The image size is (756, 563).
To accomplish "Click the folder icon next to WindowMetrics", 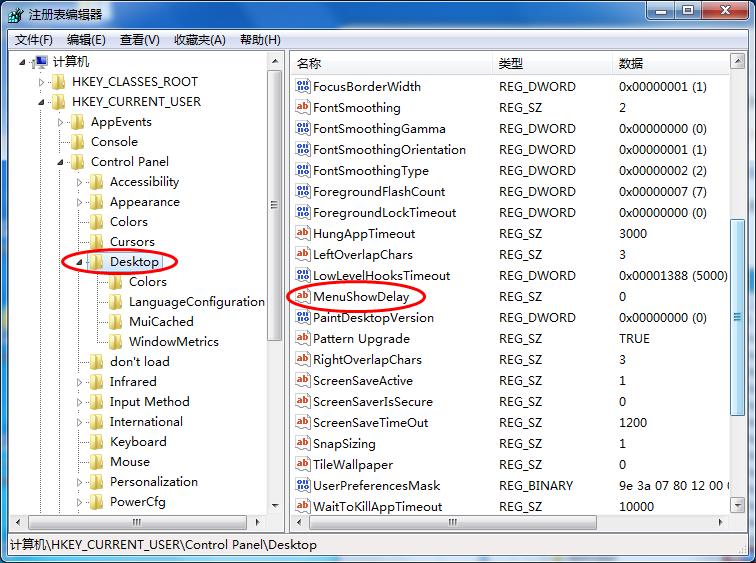I will tap(116, 342).
